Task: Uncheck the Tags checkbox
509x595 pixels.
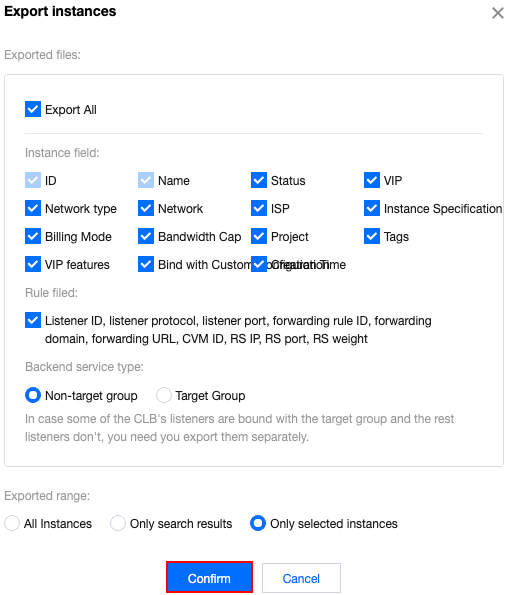Action: tap(372, 236)
